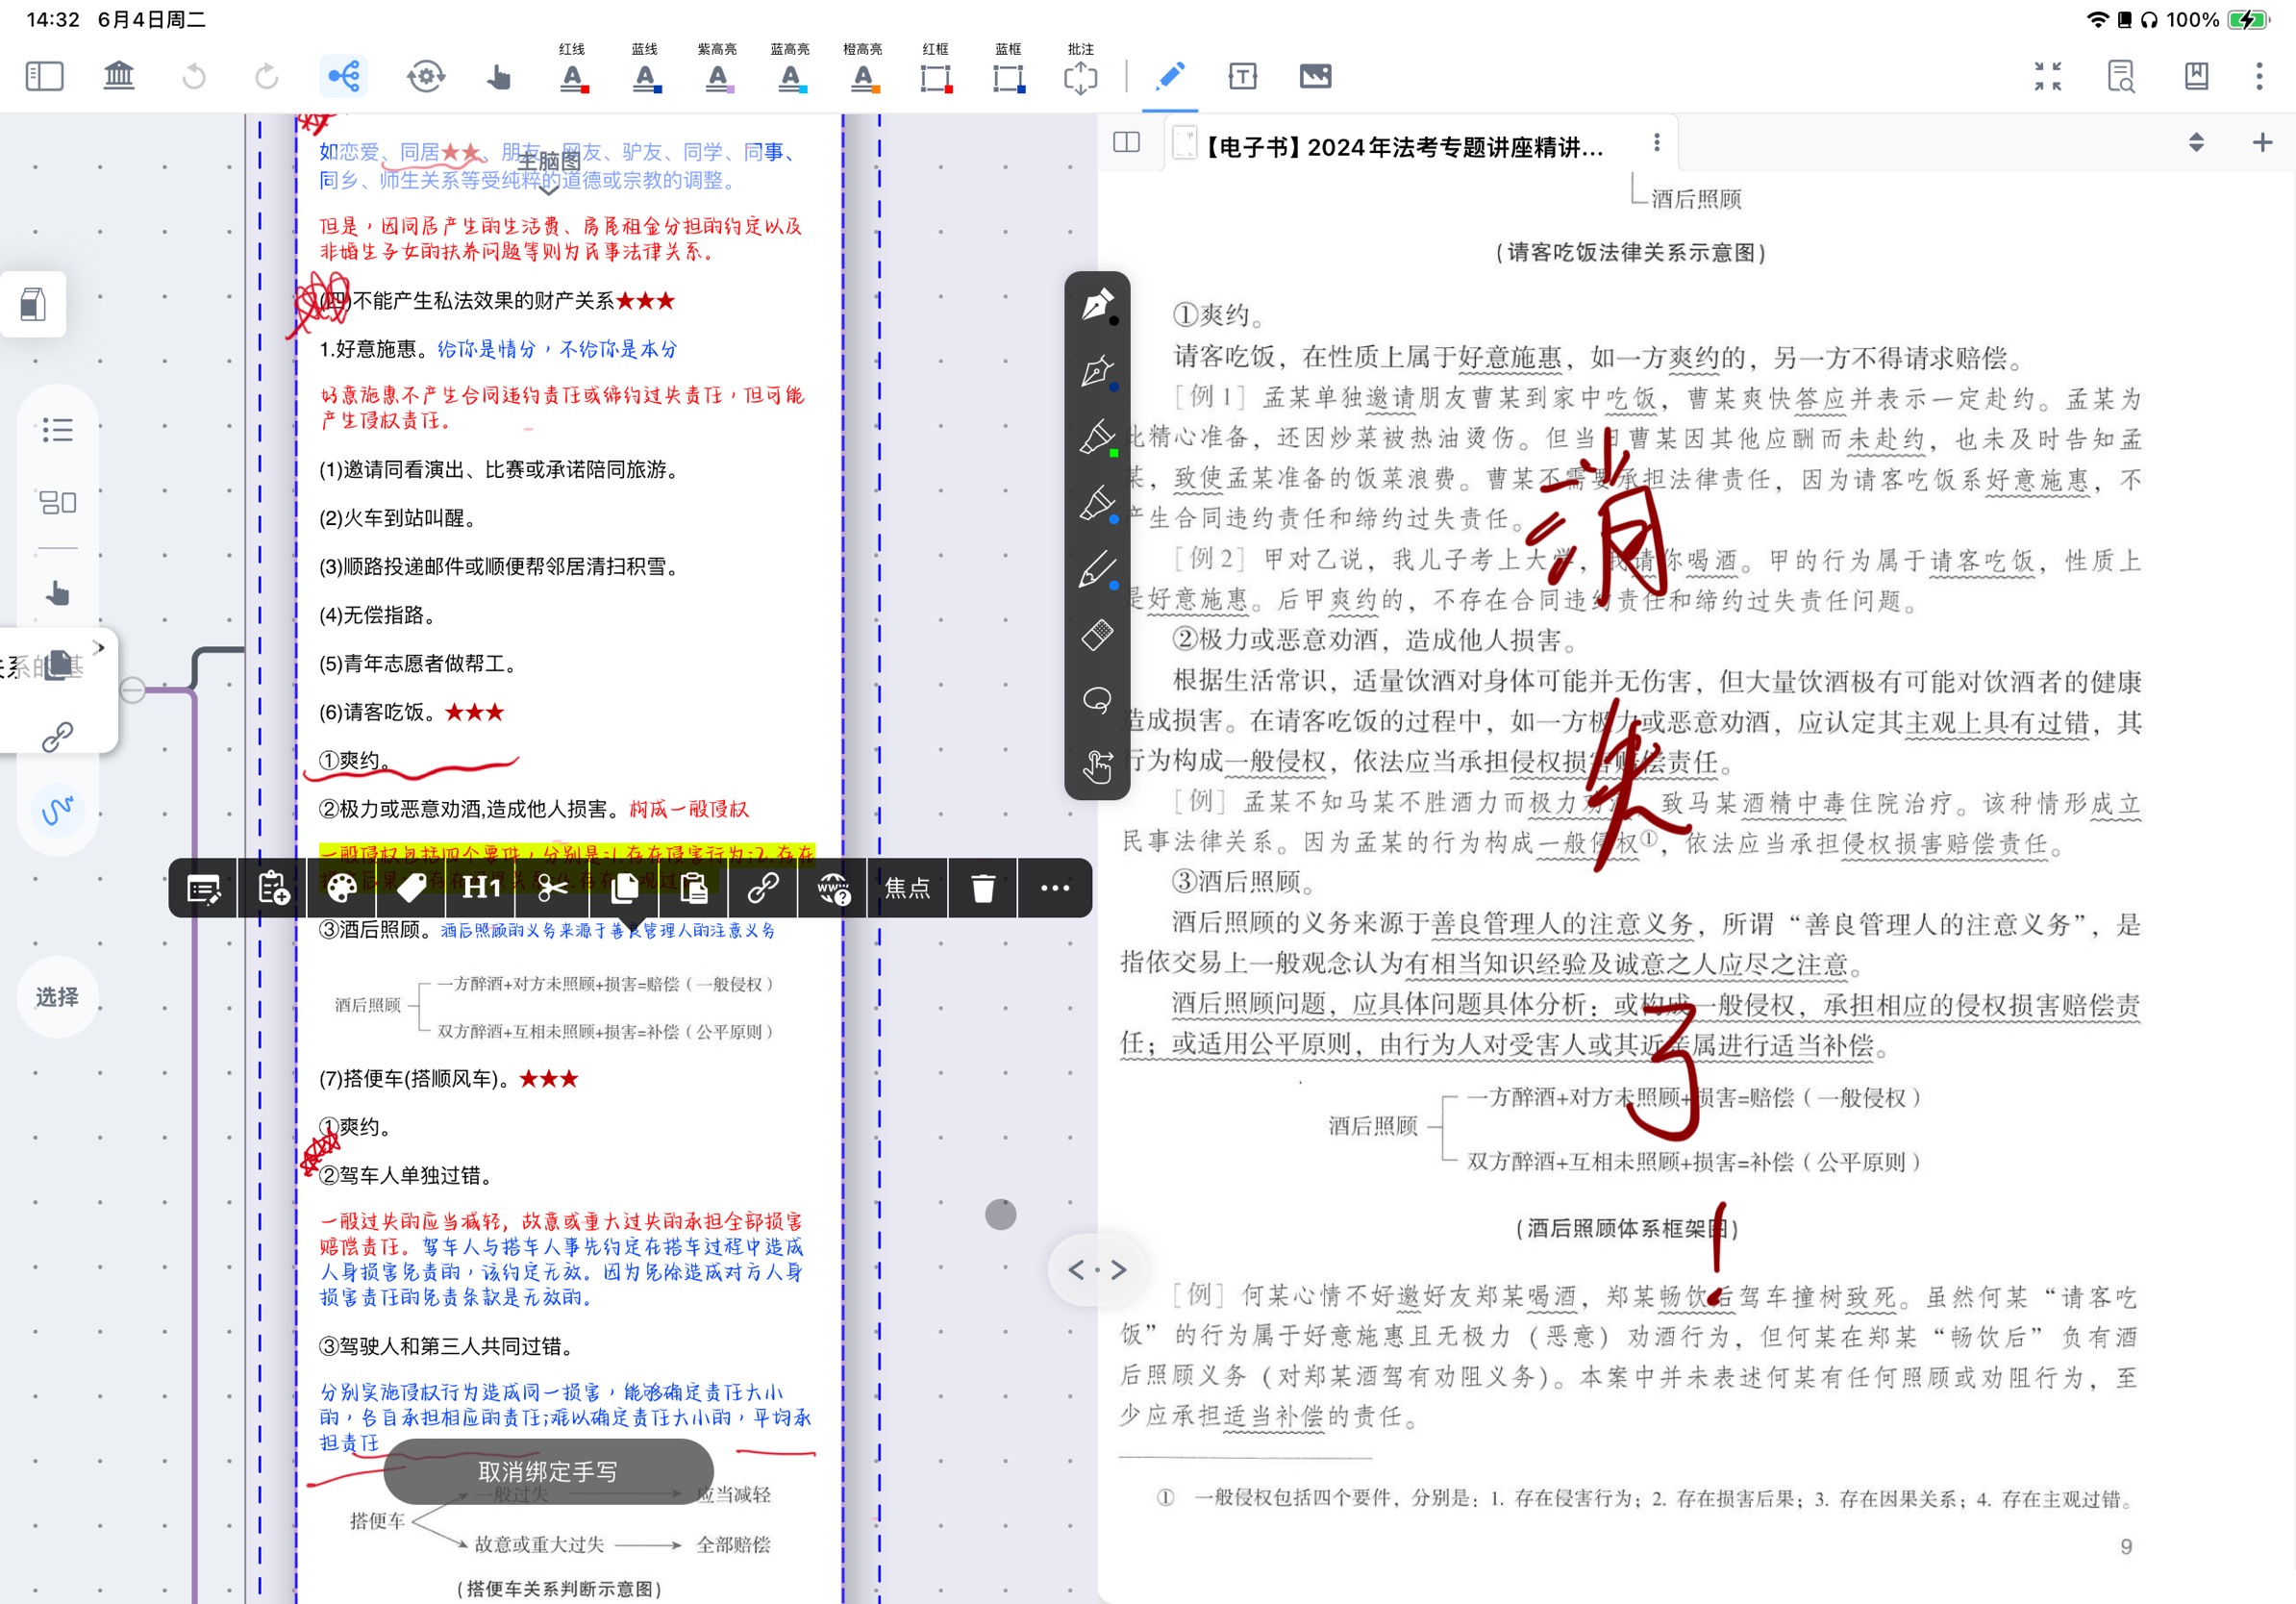Click the trash delete icon in context bar
2296x1604 pixels.
(983, 888)
